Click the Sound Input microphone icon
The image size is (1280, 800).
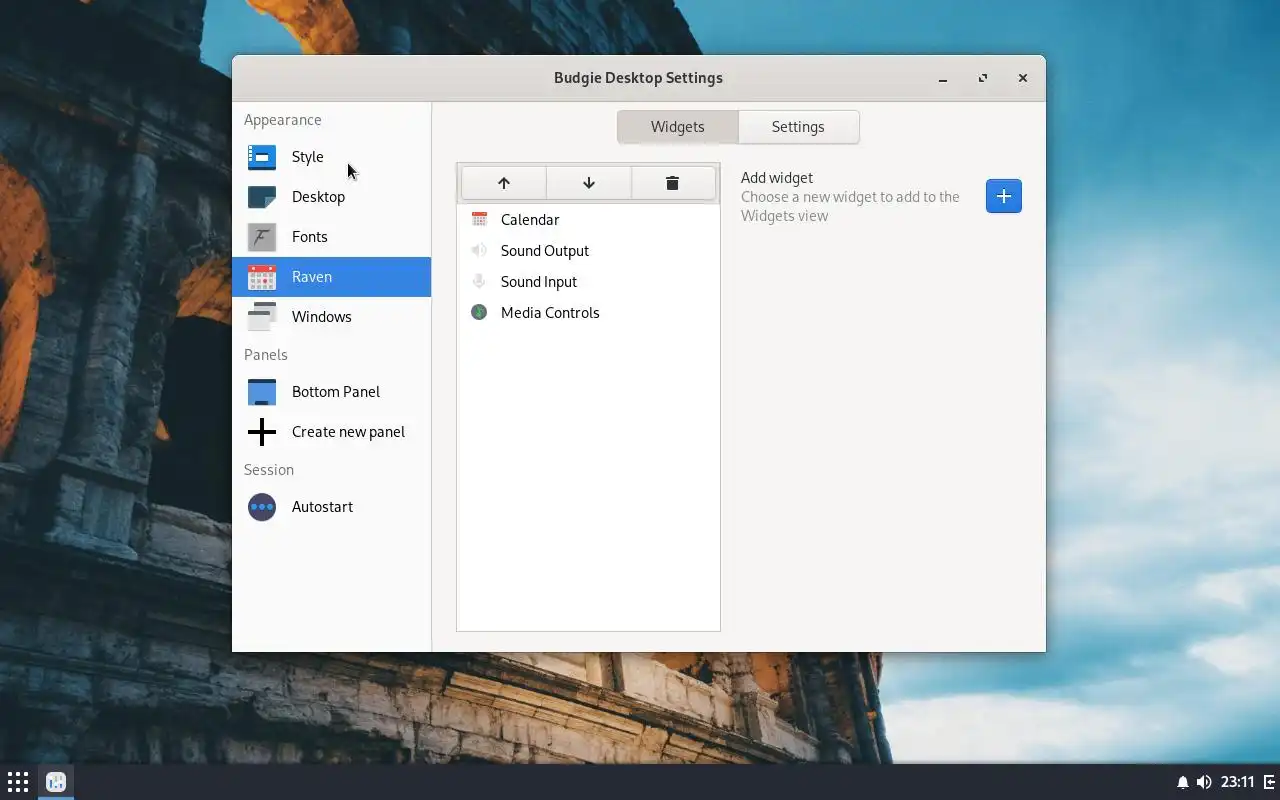(x=479, y=281)
